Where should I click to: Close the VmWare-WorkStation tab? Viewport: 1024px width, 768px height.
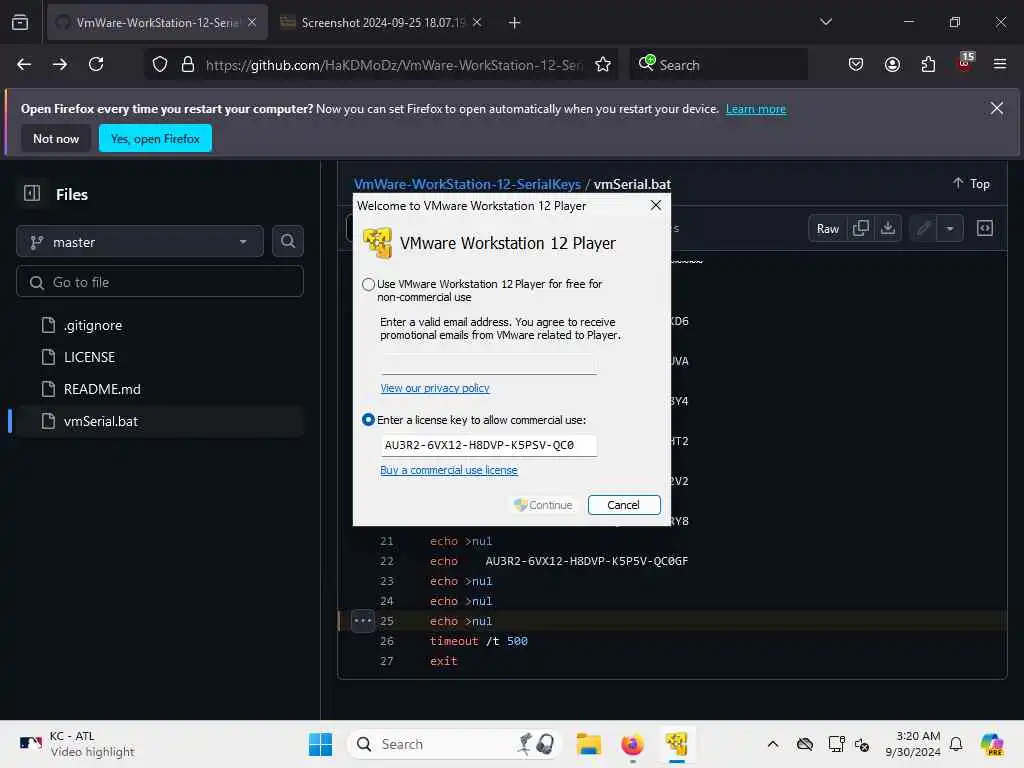(x=252, y=23)
